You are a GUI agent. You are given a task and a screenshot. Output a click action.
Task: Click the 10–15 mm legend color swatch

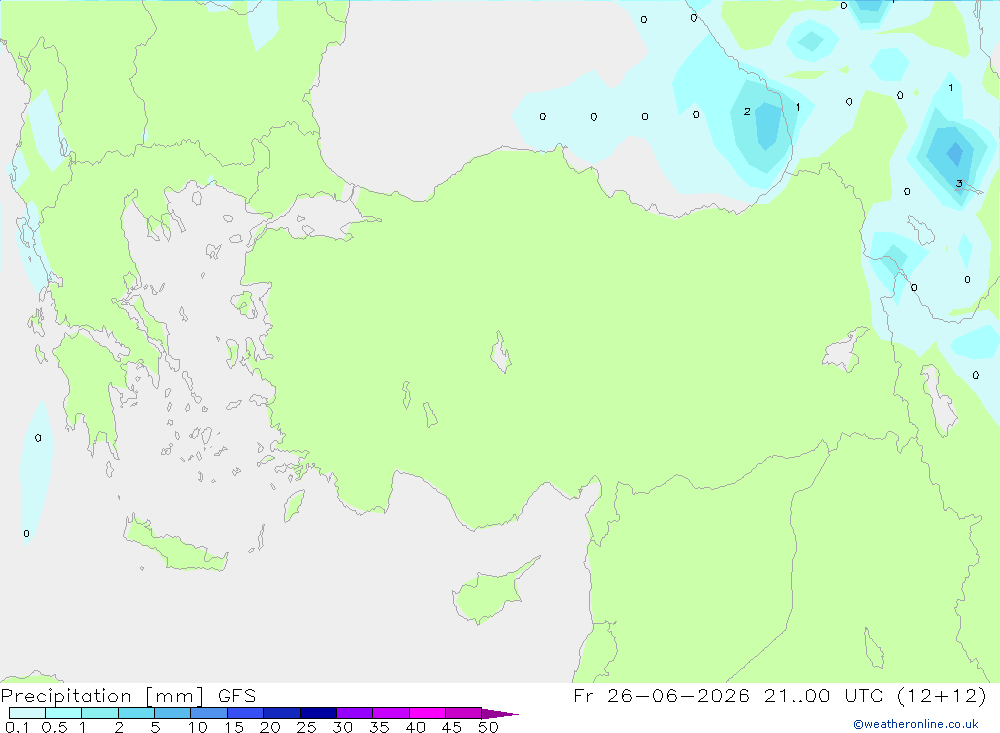209,713
